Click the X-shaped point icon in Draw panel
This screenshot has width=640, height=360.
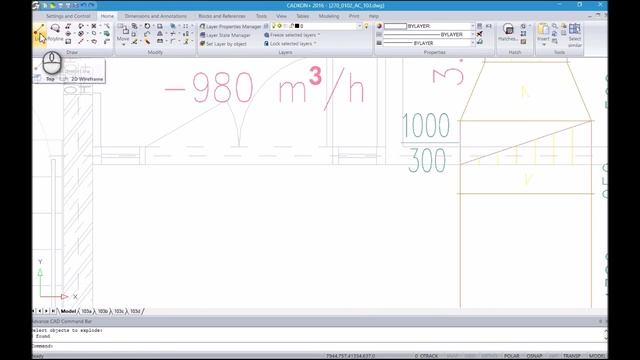(x=93, y=26)
